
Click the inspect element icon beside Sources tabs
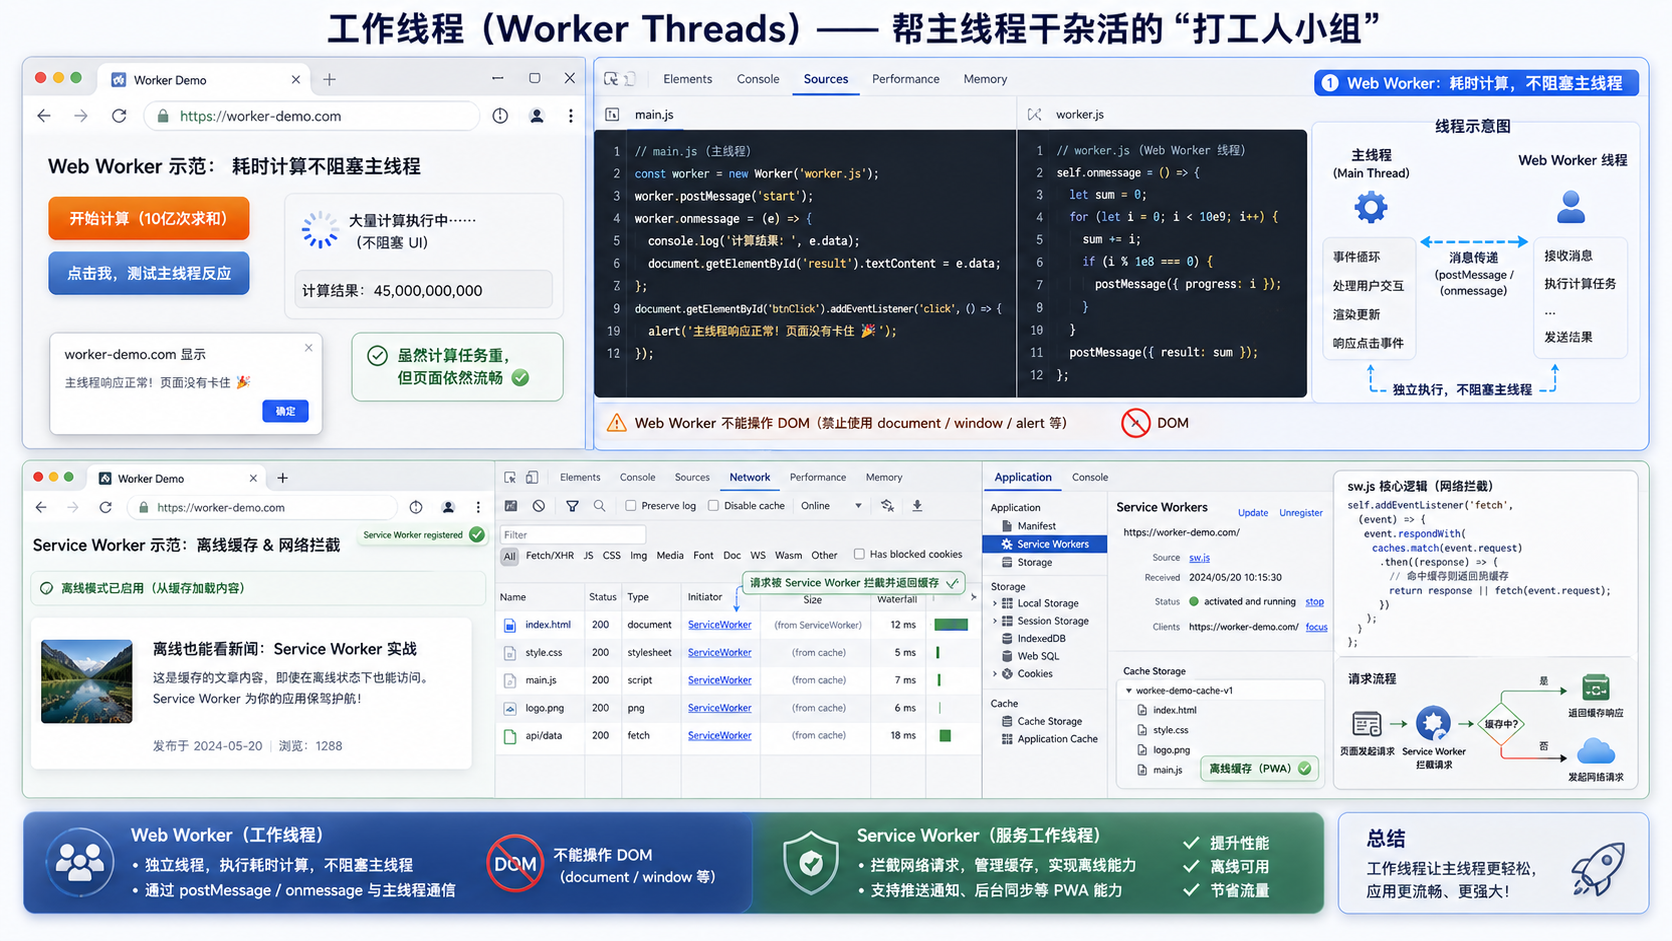pyautogui.click(x=611, y=79)
